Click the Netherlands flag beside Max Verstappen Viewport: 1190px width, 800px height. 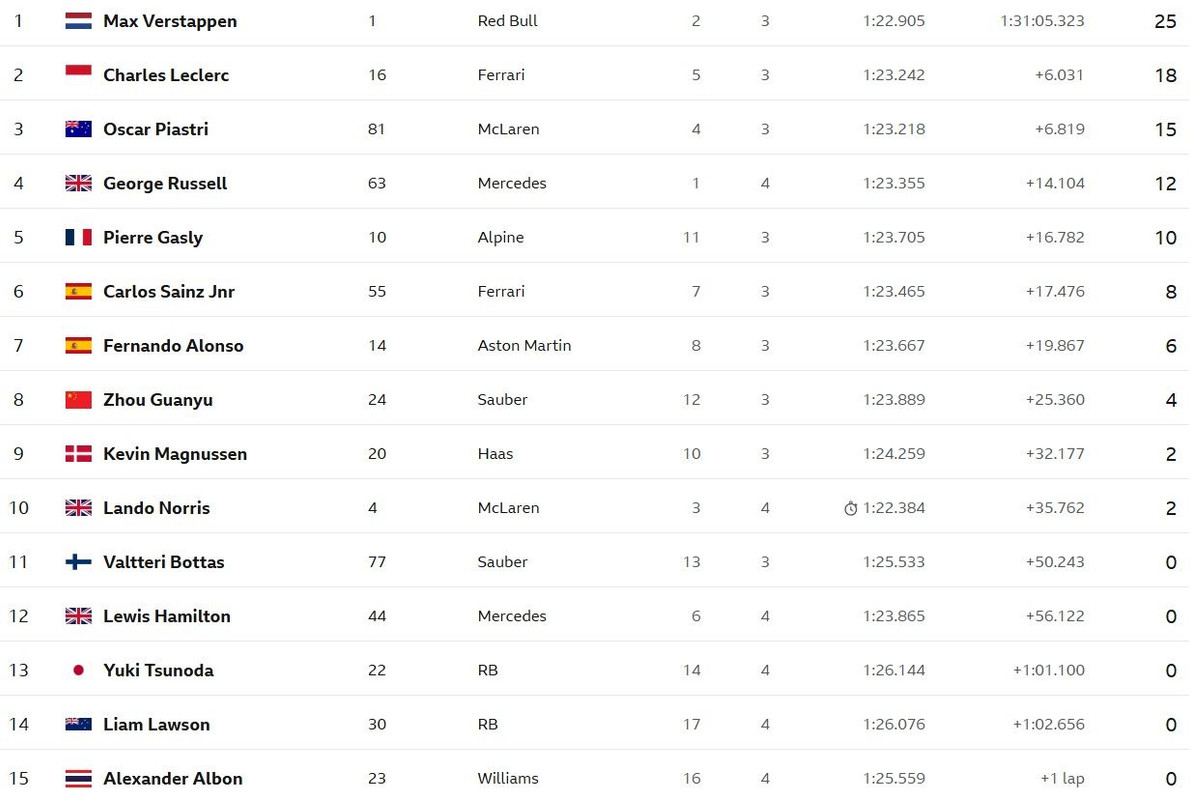click(x=78, y=21)
